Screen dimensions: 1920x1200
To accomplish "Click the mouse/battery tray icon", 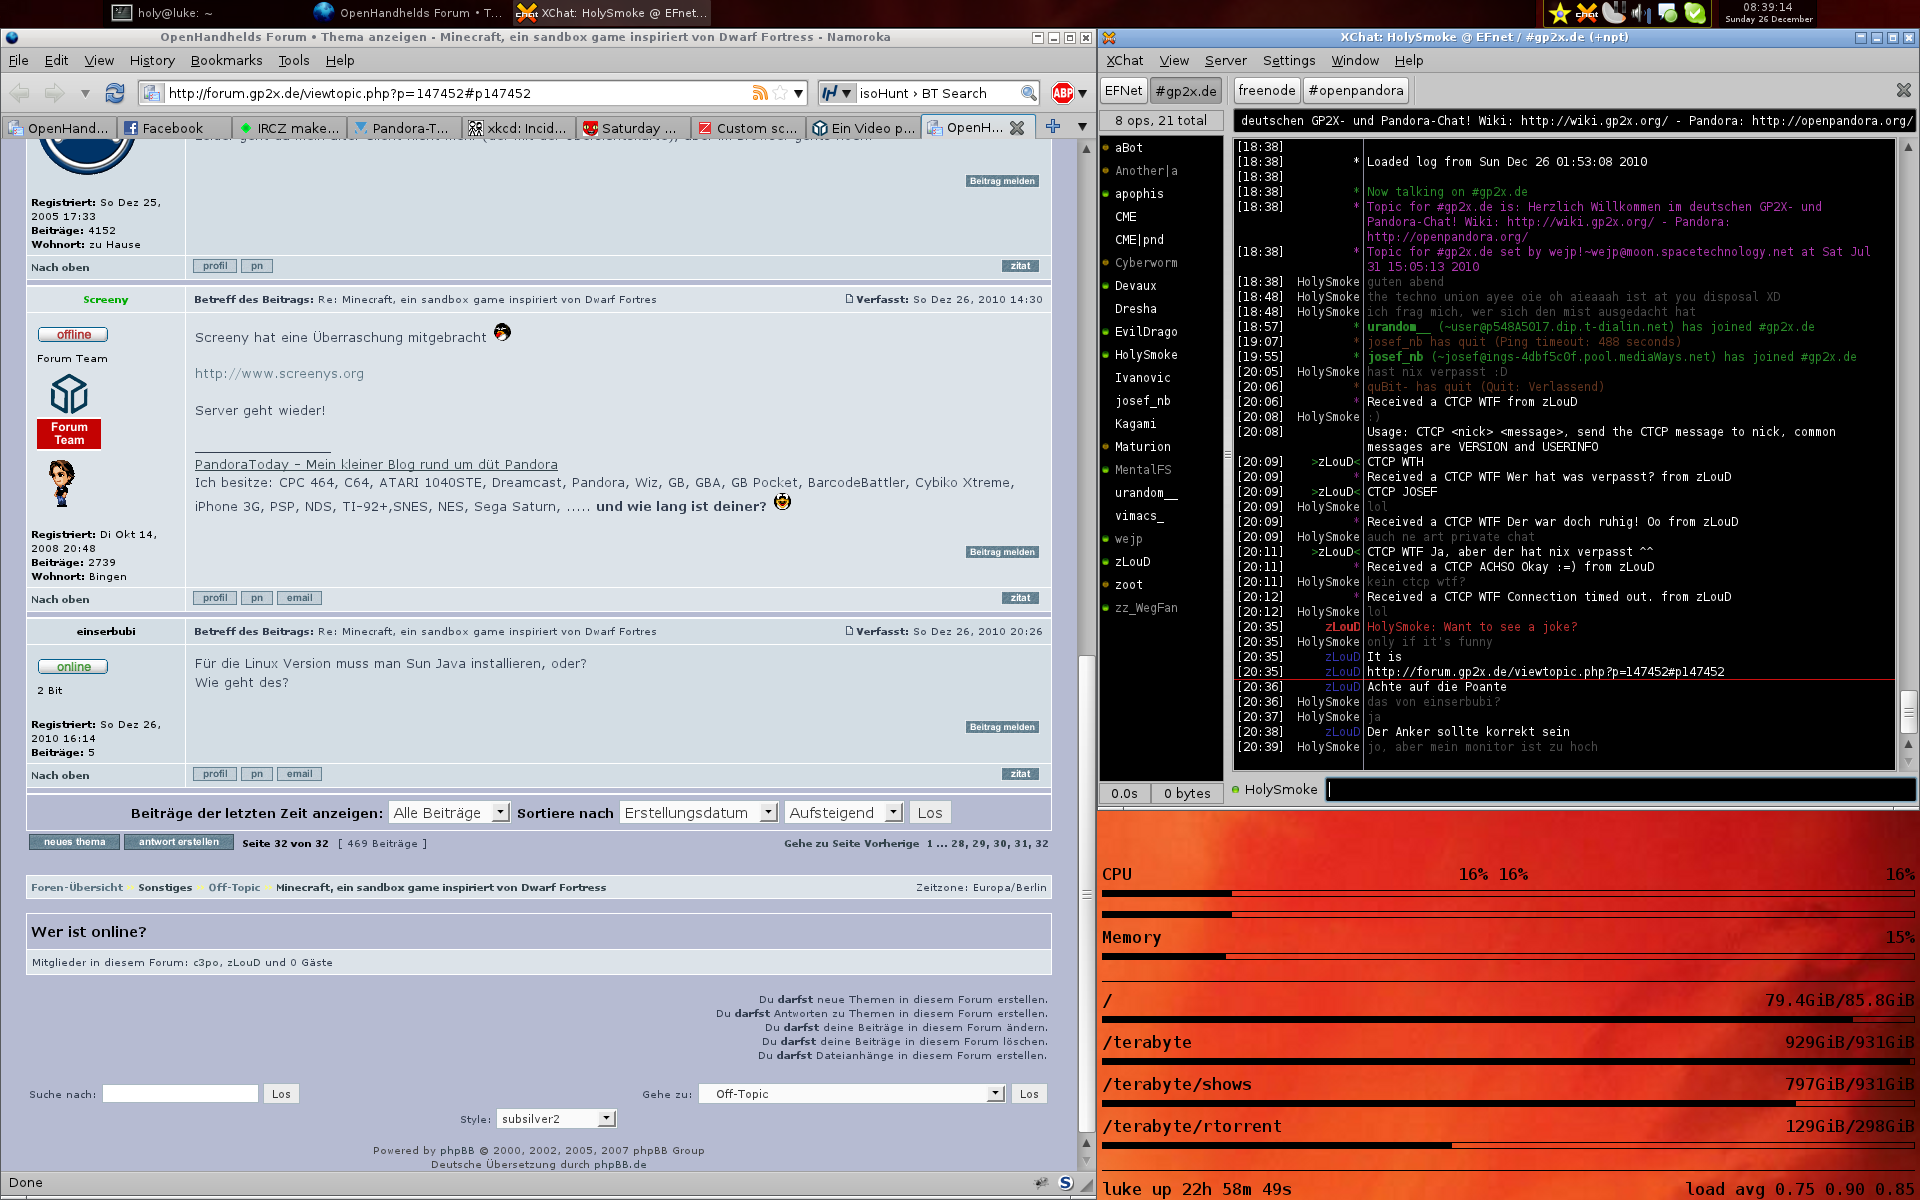I will 1614,13.
